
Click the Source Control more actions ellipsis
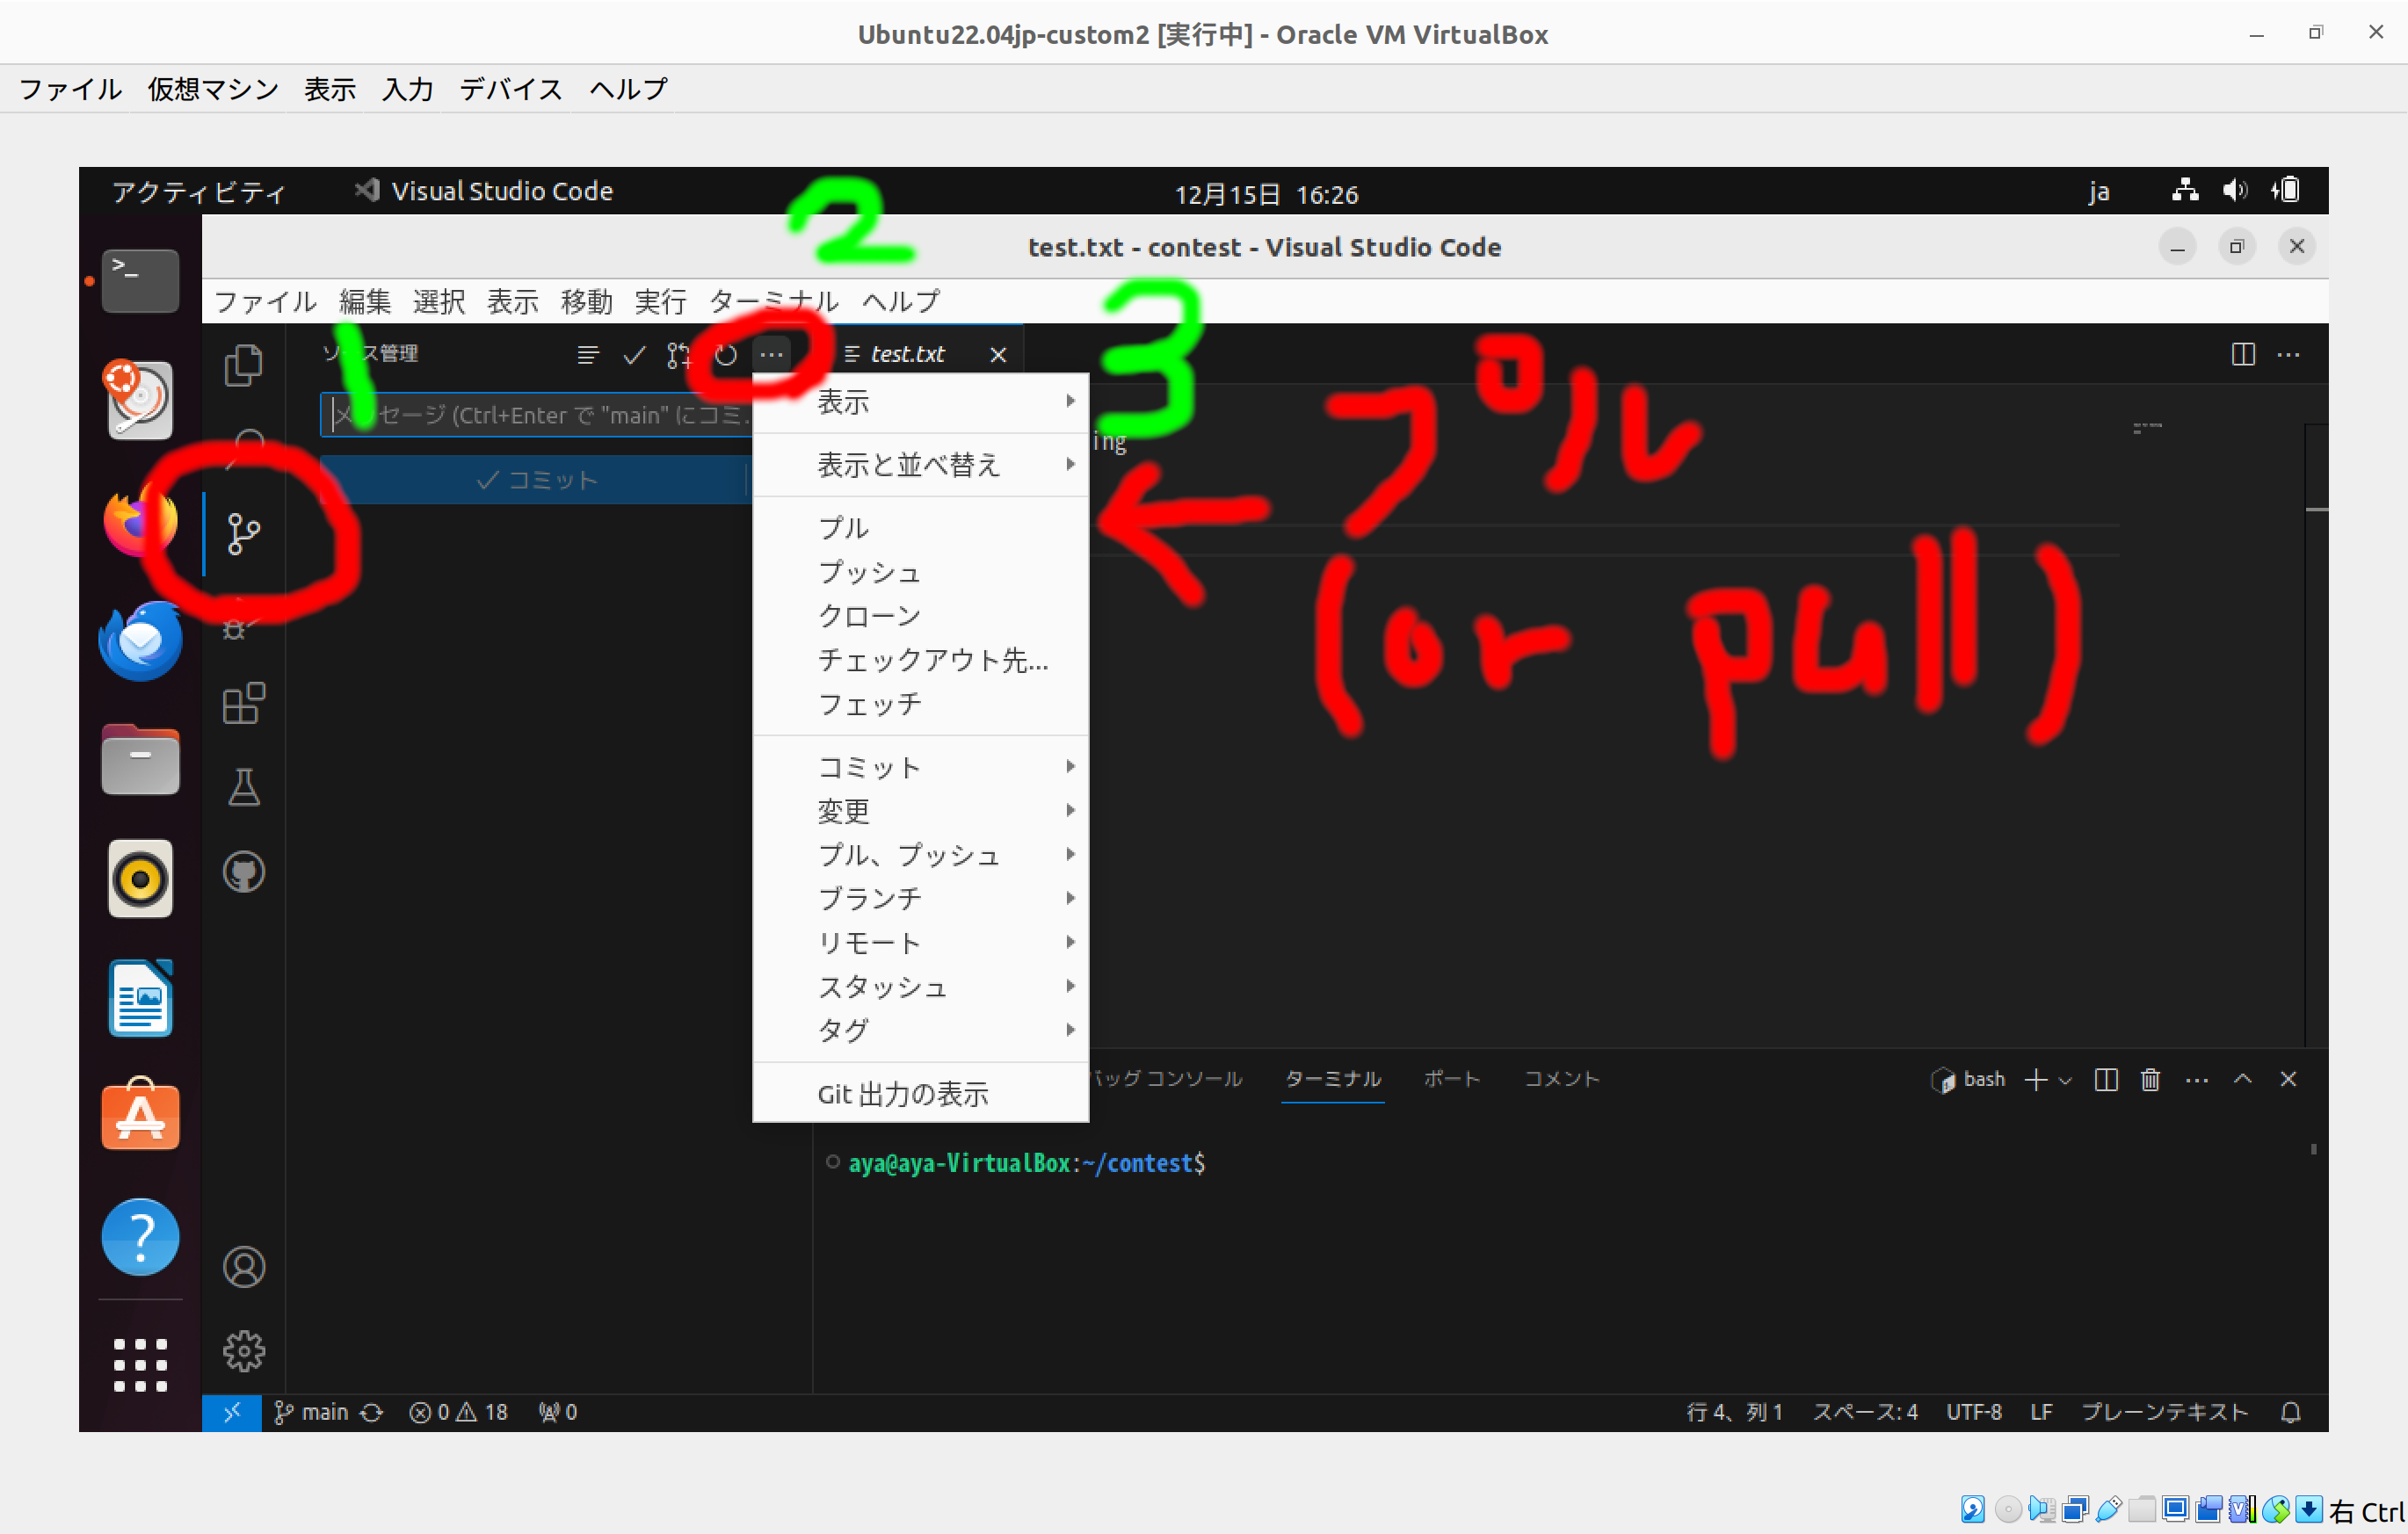pos(771,354)
